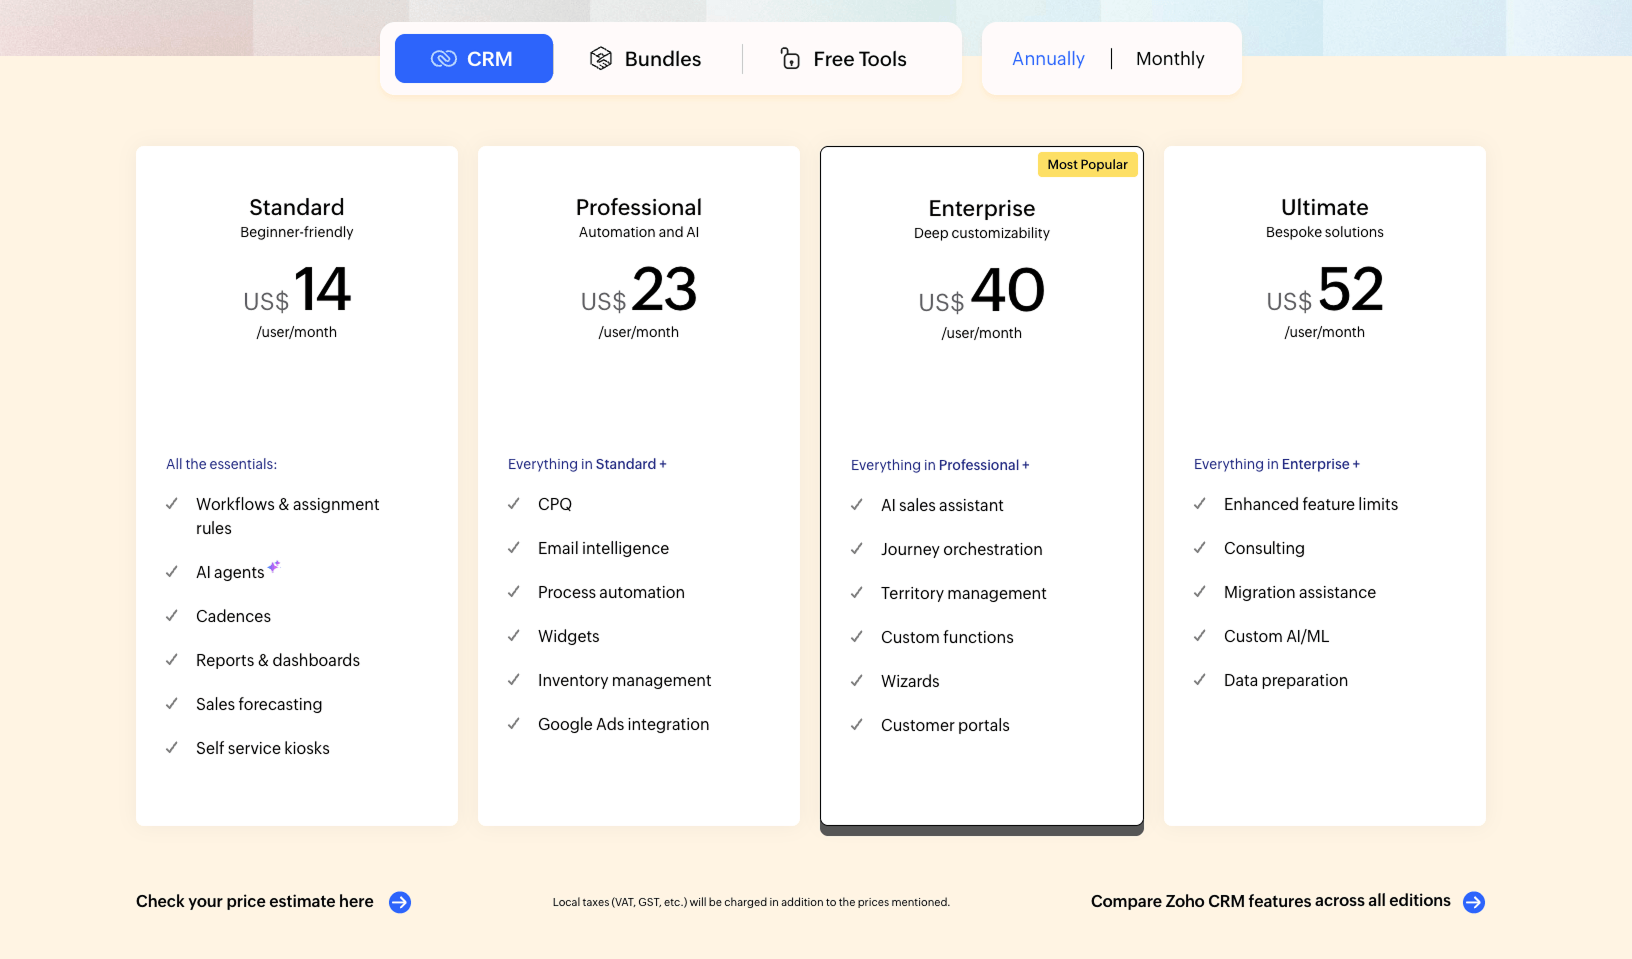Click 'Everything in Professional +' heading
The image size is (1632, 959).
[940, 465]
